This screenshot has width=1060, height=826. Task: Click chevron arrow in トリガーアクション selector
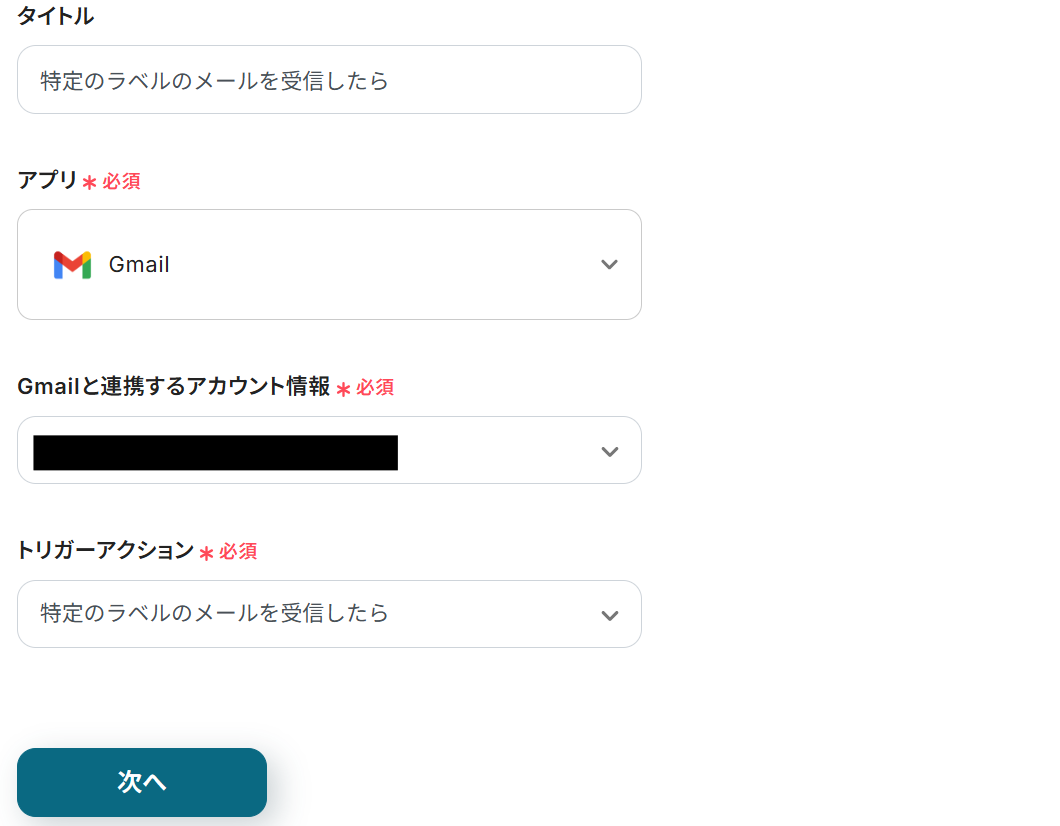[x=609, y=615]
